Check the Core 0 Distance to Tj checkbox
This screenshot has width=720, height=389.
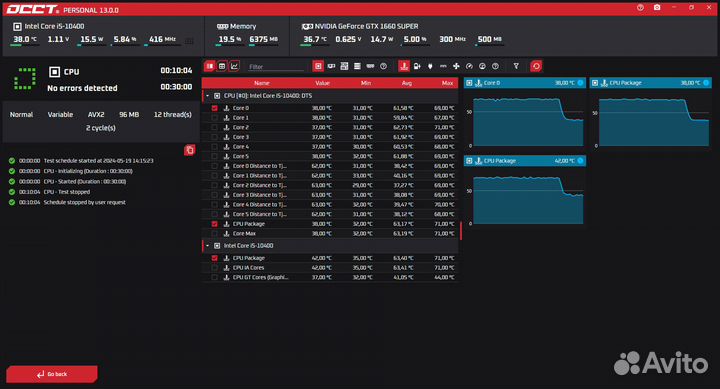214,166
